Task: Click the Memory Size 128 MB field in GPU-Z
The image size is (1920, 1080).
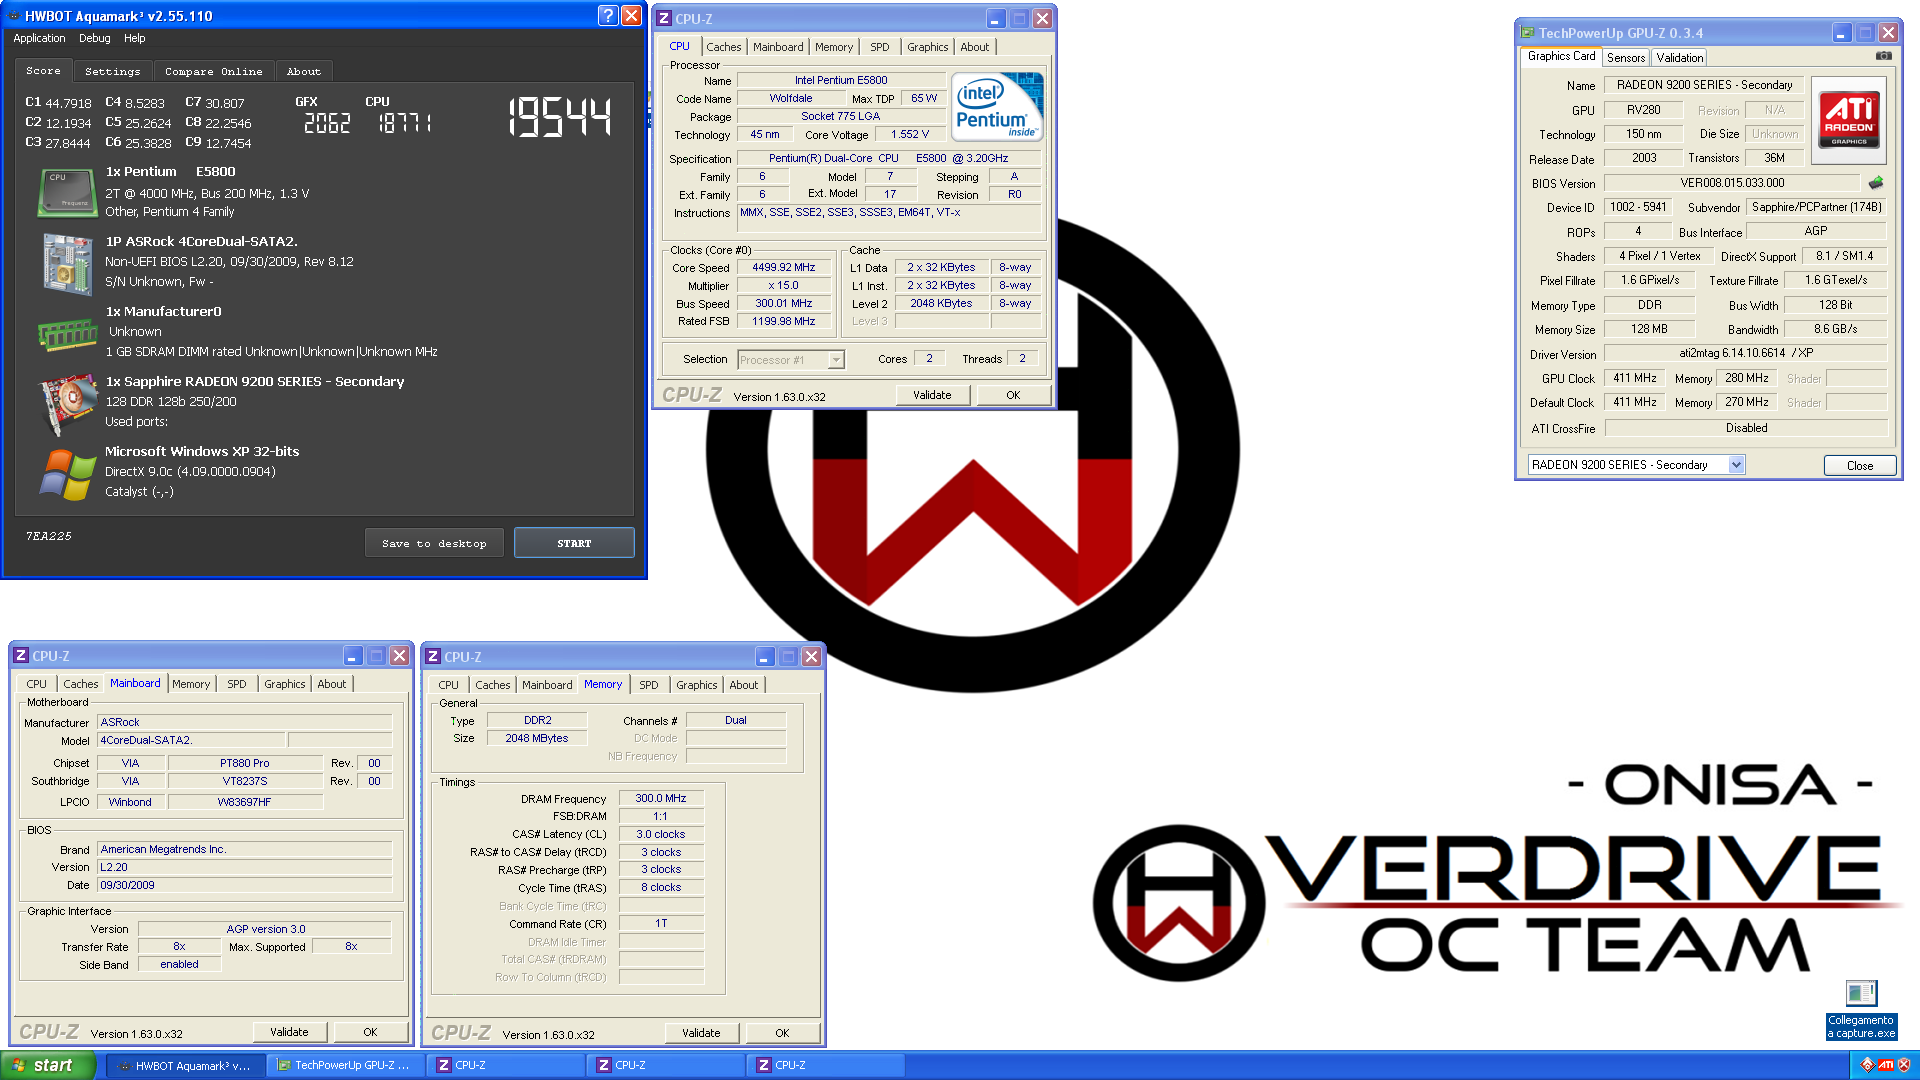Action: 1649,329
